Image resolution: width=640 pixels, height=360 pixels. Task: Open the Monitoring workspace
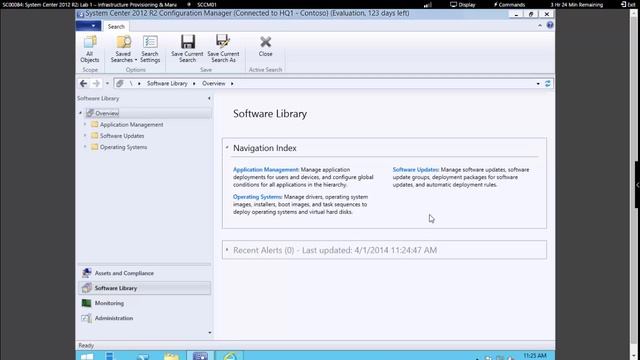[144, 303]
